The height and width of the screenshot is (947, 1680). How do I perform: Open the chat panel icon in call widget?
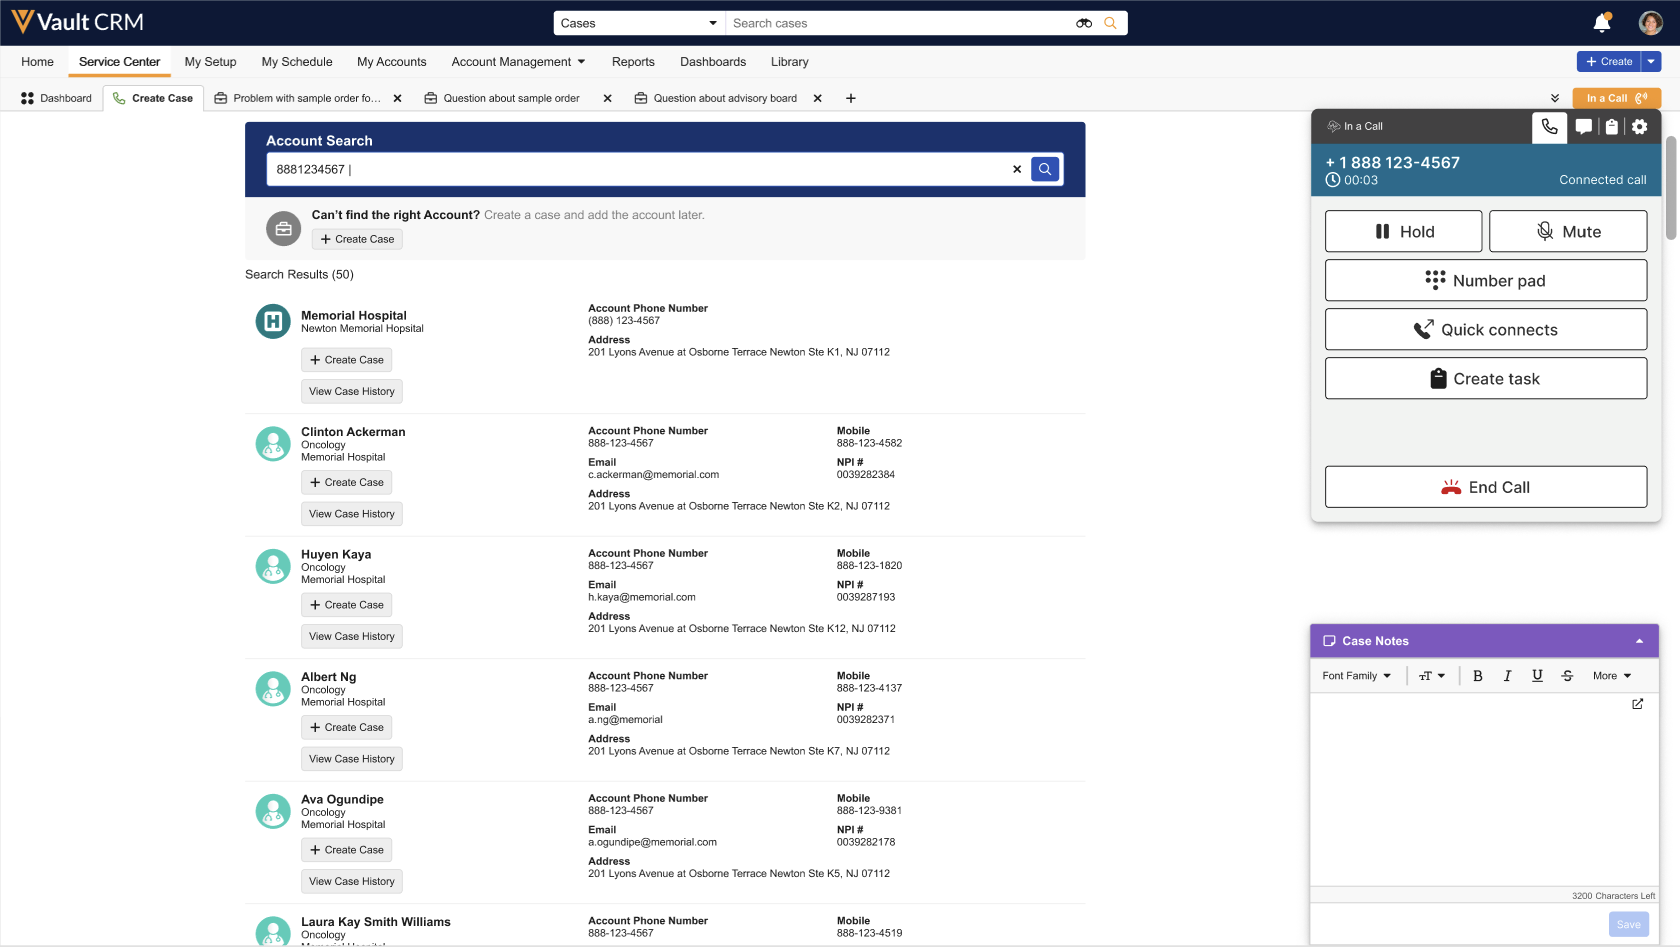pos(1584,127)
